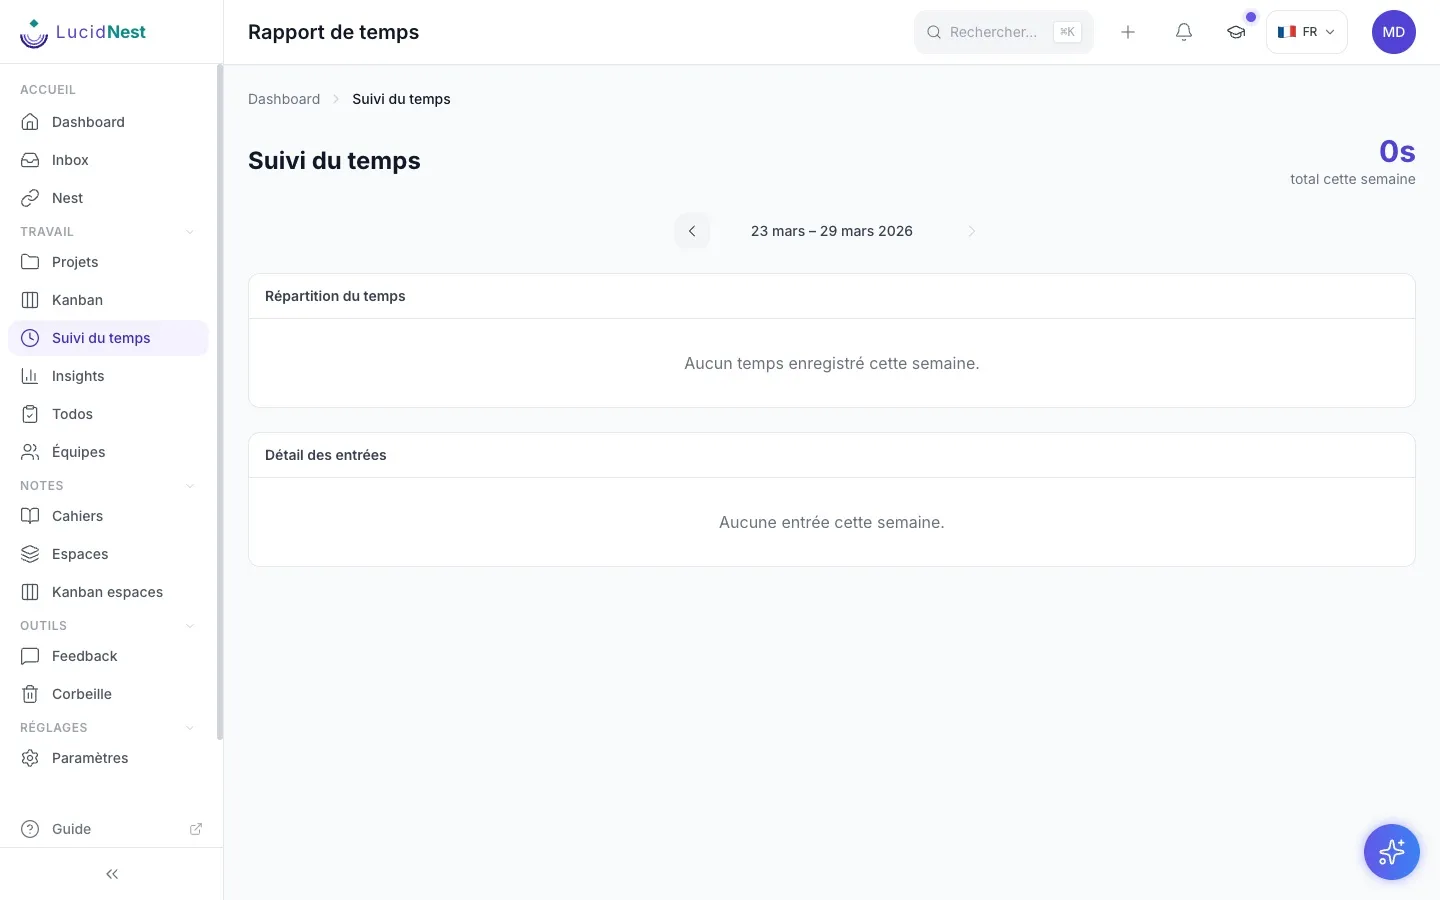The width and height of the screenshot is (1440, 900).
Task: Collapse the sidebar with double-chevron icon
Action: pyautogui.click(x=112, y=874)
